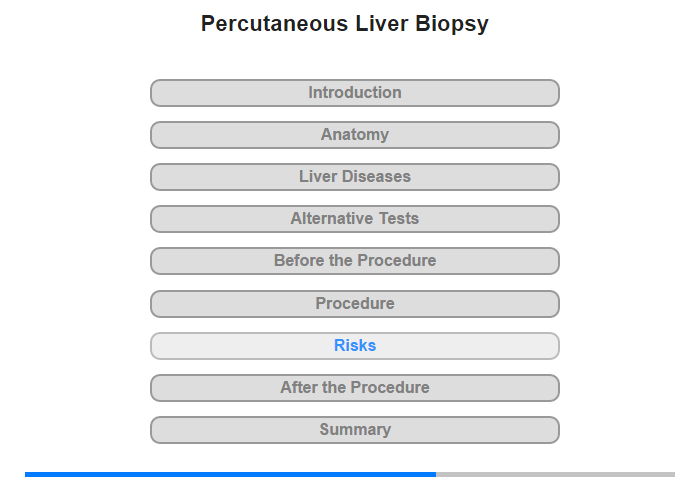Click the Percutaneous Liver Biopsy title
This screenshot has height=480, width=700.
click(x=344, y=24)
